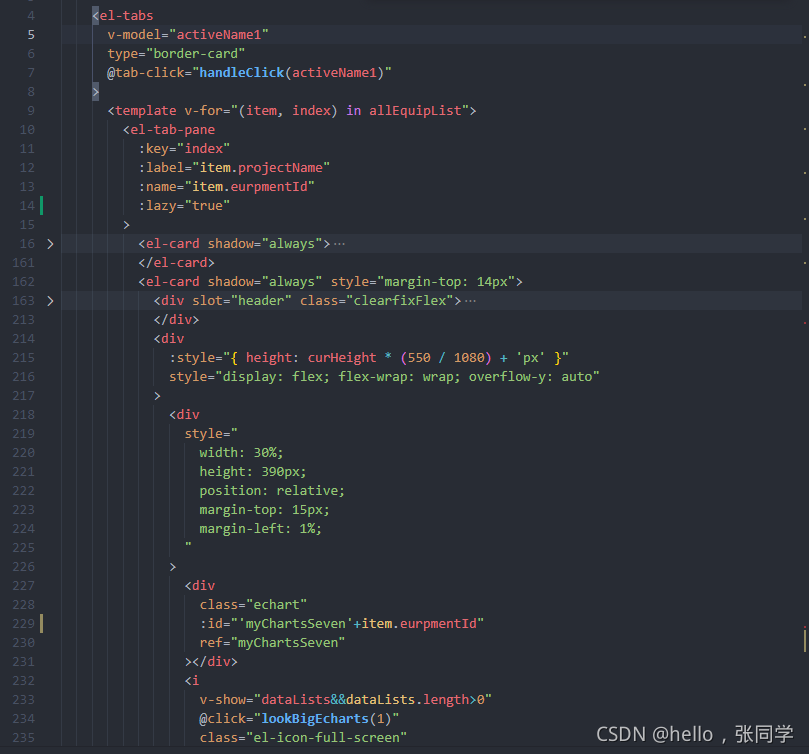Click slot="header" attribute

coord(241,301)
